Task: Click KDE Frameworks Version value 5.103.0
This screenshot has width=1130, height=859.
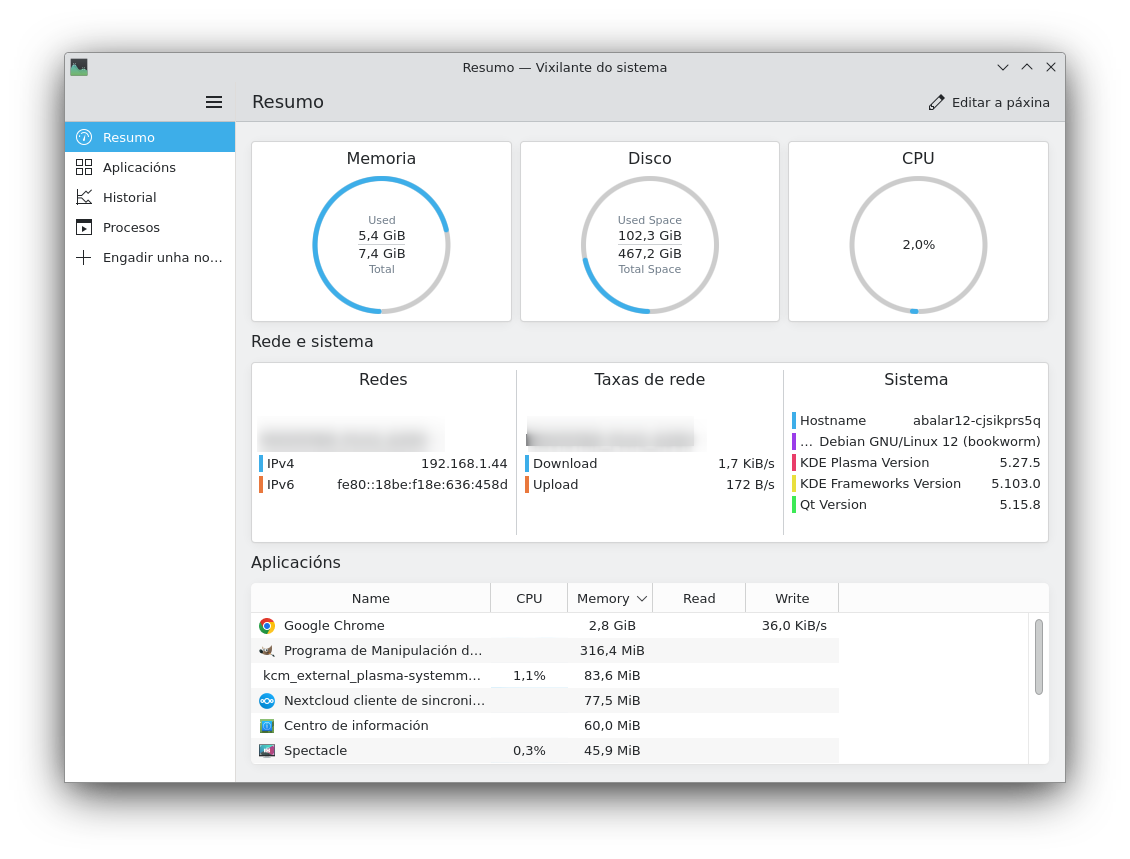Action: (1015, 484)
